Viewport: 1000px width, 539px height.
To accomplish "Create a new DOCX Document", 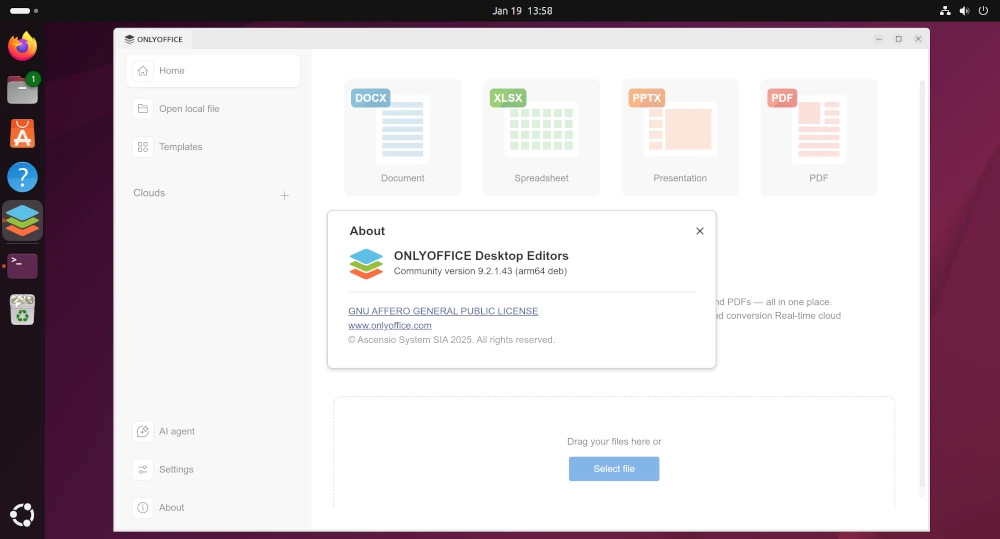I will [x=402, y=137].
